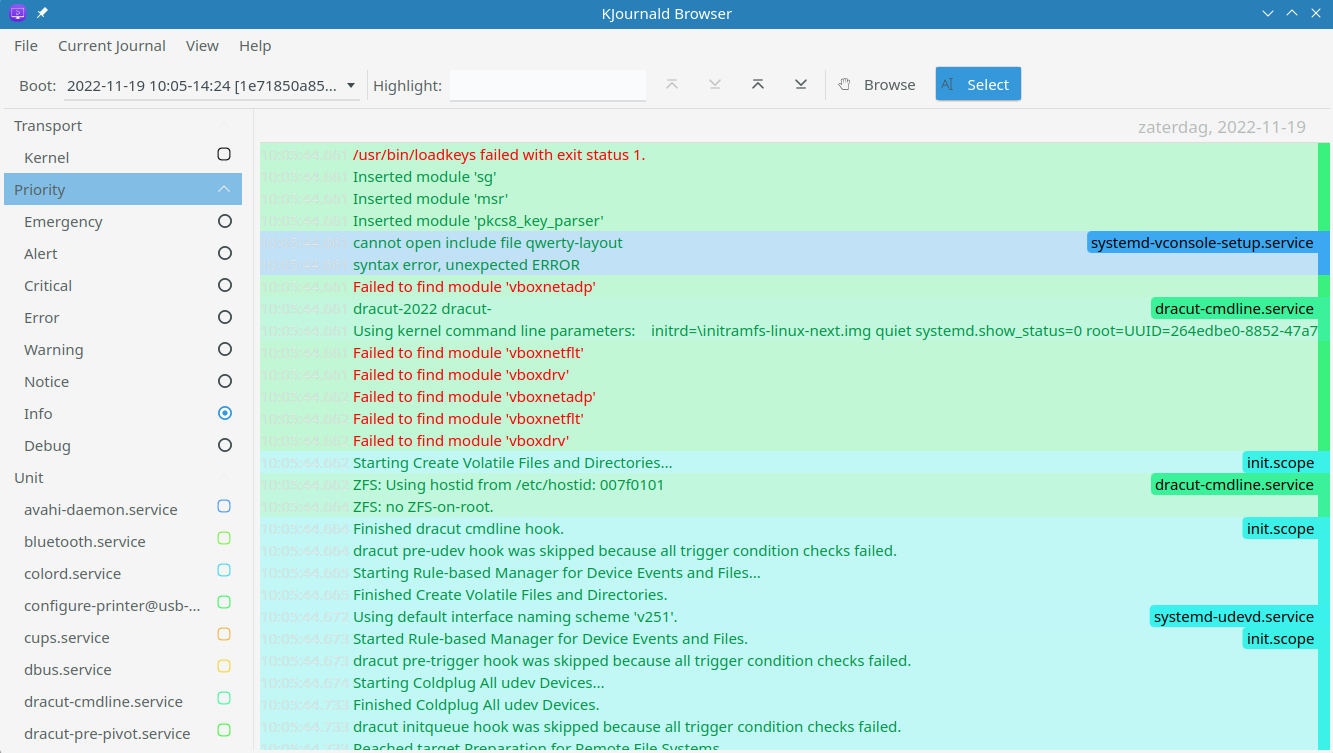Click the pin icon in title bar
Viewport: 1333px width, 753px height.
tap(42, 14)
